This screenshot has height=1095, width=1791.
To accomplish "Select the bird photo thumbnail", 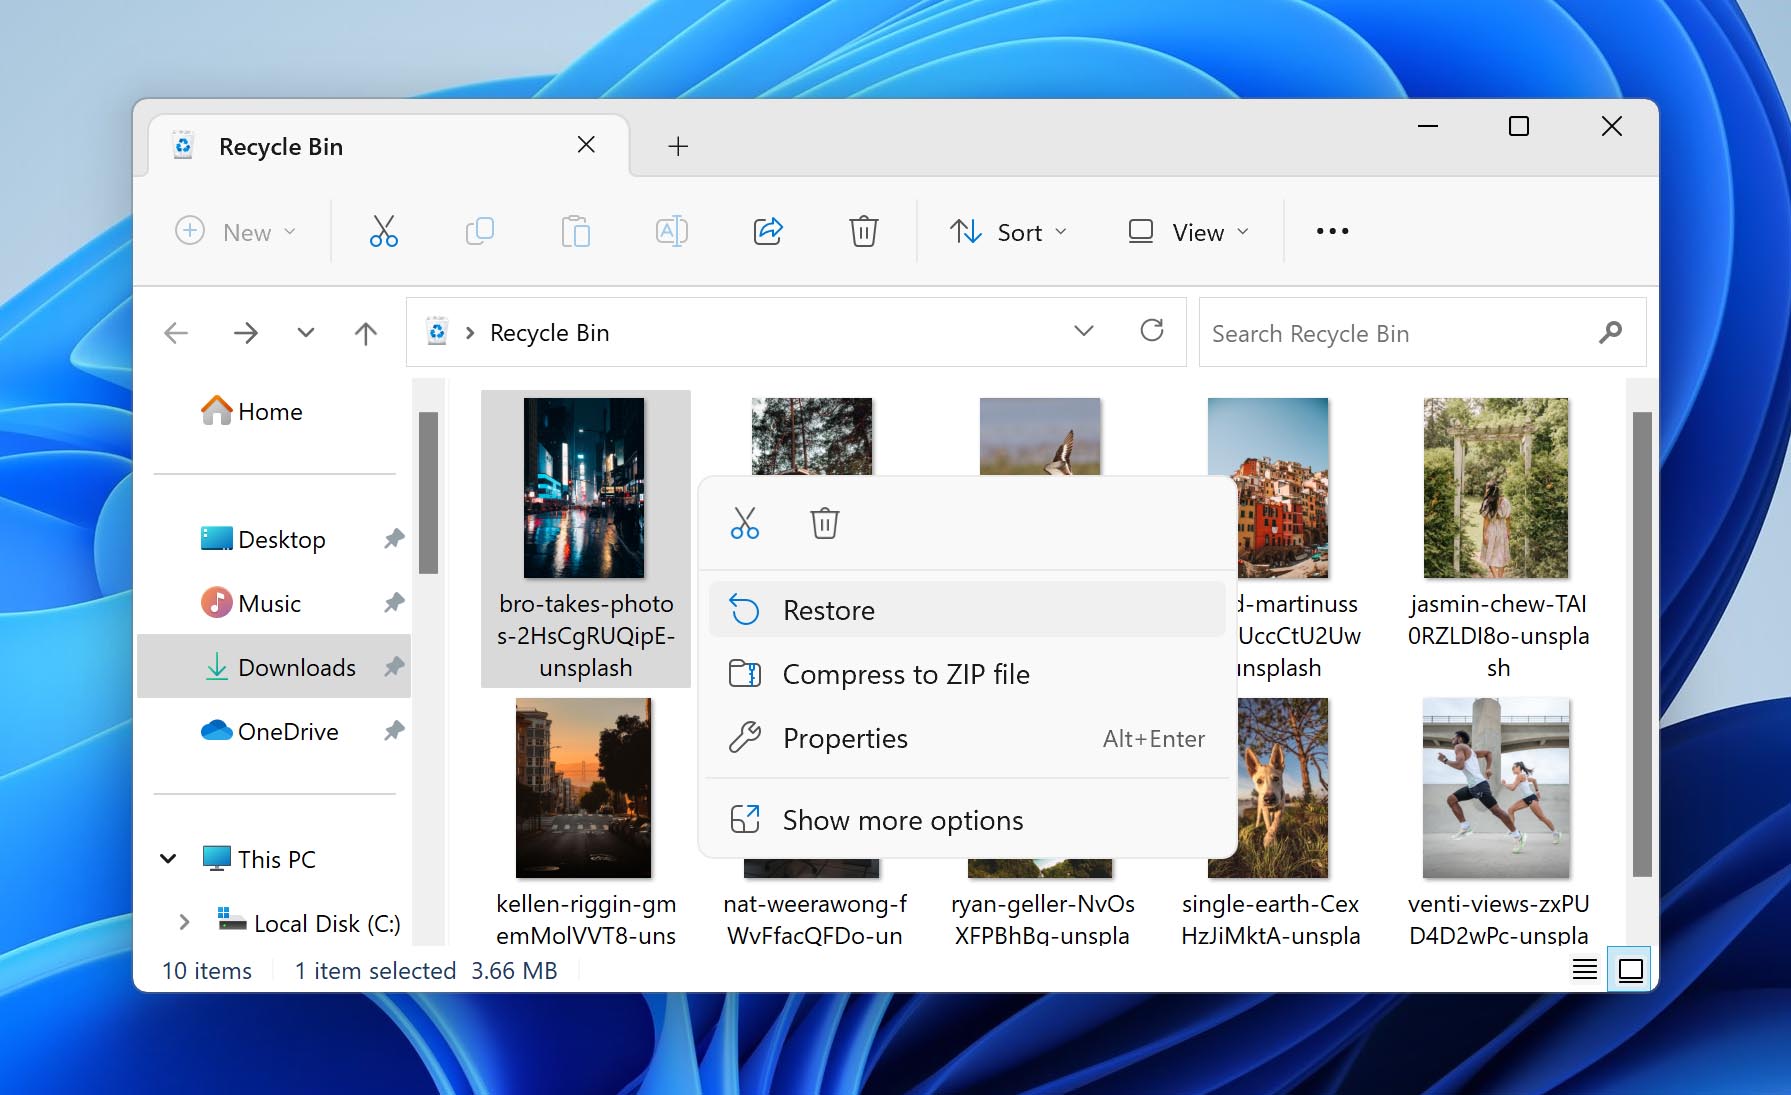I will (1040, 436).
